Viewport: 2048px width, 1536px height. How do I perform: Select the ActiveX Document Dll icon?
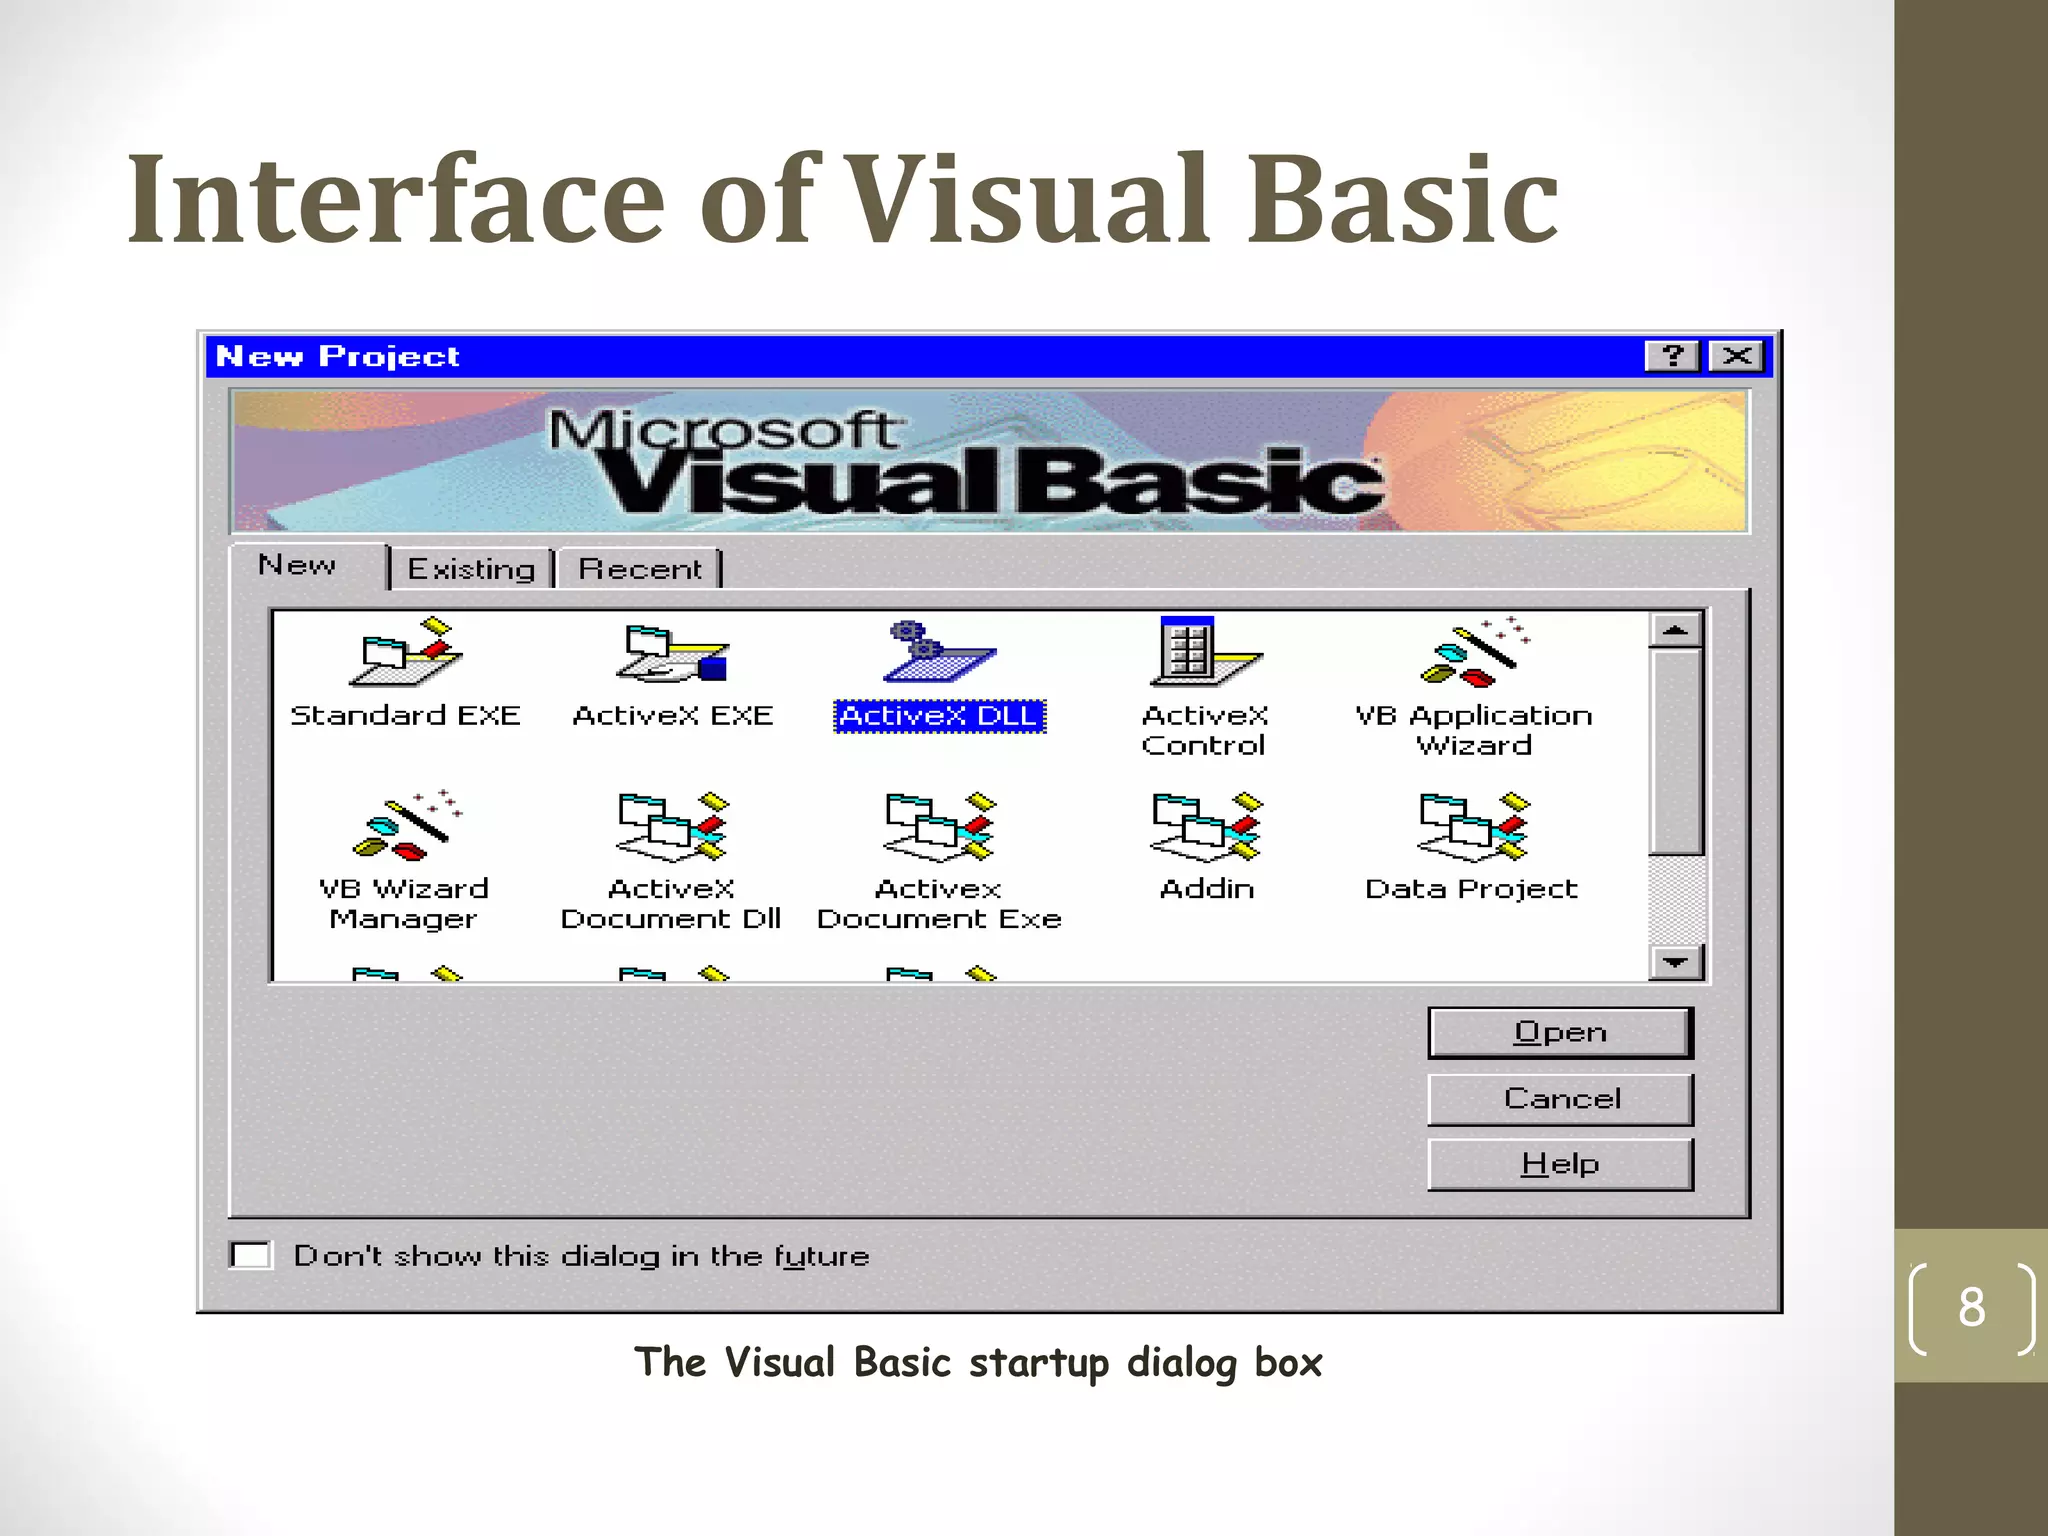(x=672, y=826)
